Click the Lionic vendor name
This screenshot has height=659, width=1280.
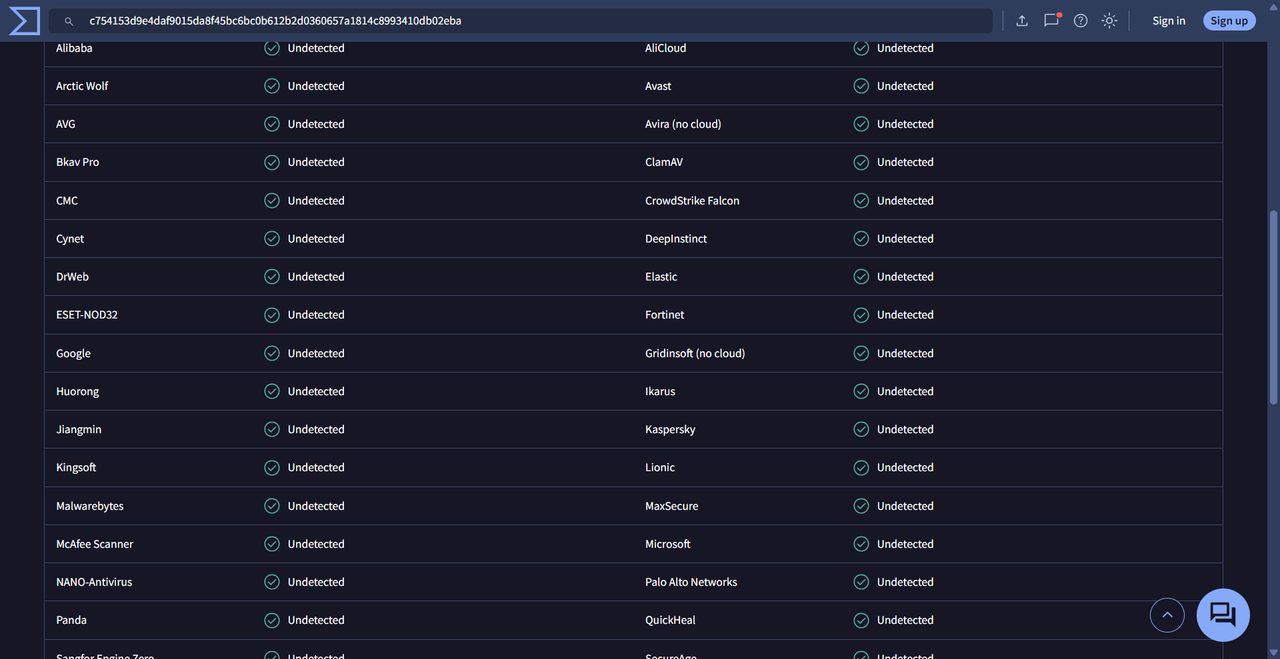click(660, 467)
